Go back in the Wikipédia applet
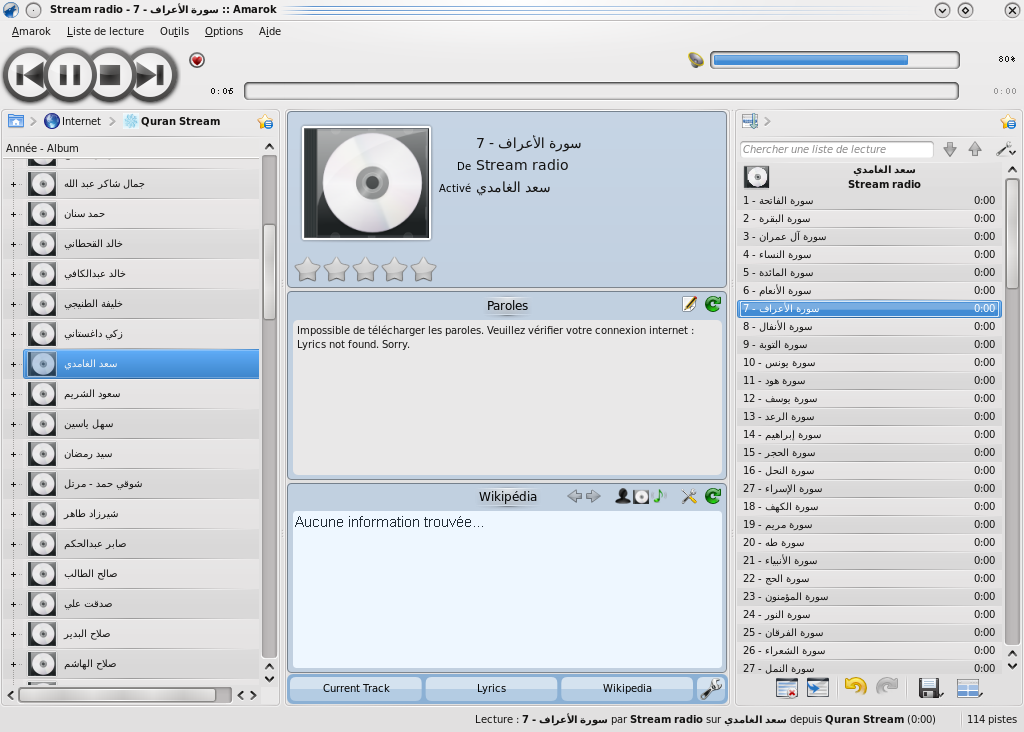 (575, 496)
